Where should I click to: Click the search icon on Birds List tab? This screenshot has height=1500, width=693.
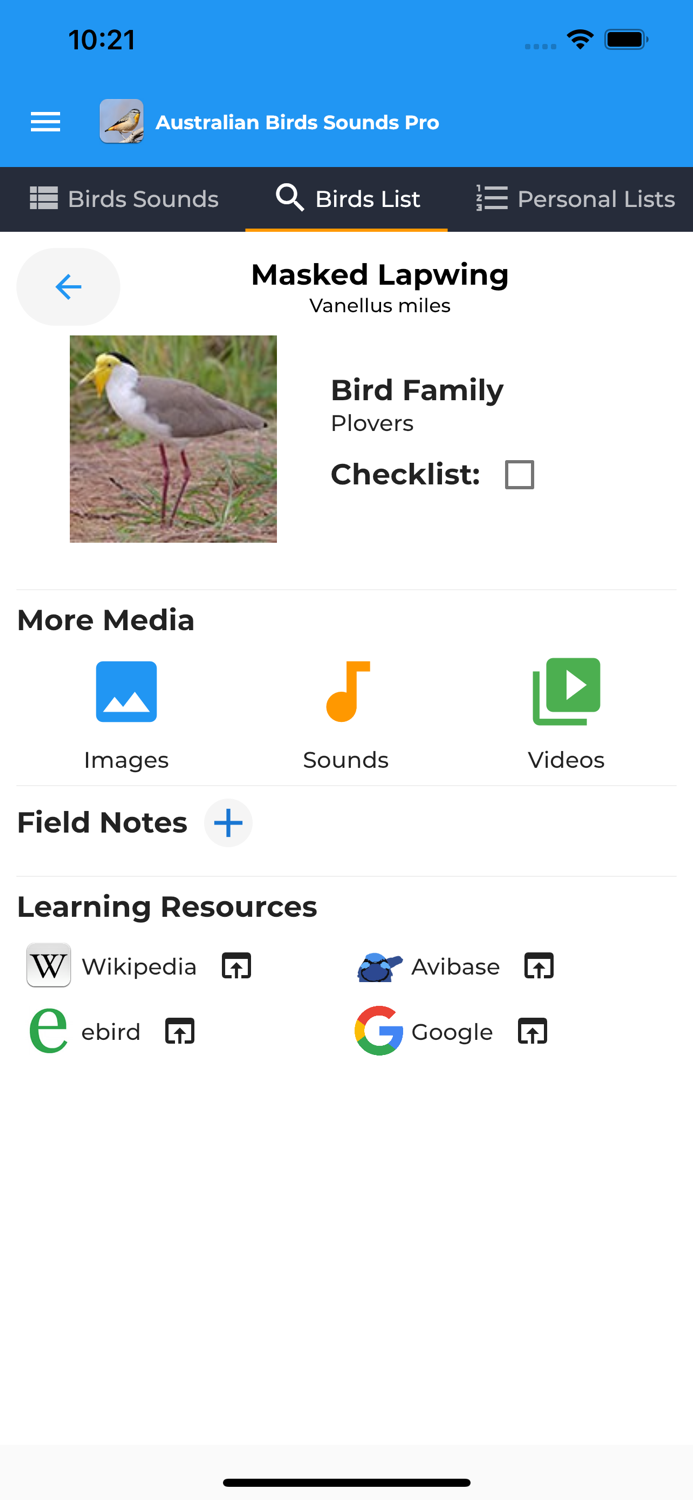tap(289, 198)
